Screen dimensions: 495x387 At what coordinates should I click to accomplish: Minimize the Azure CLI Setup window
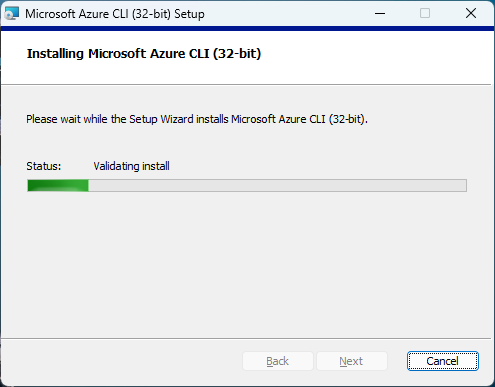(x=380, y=13)
